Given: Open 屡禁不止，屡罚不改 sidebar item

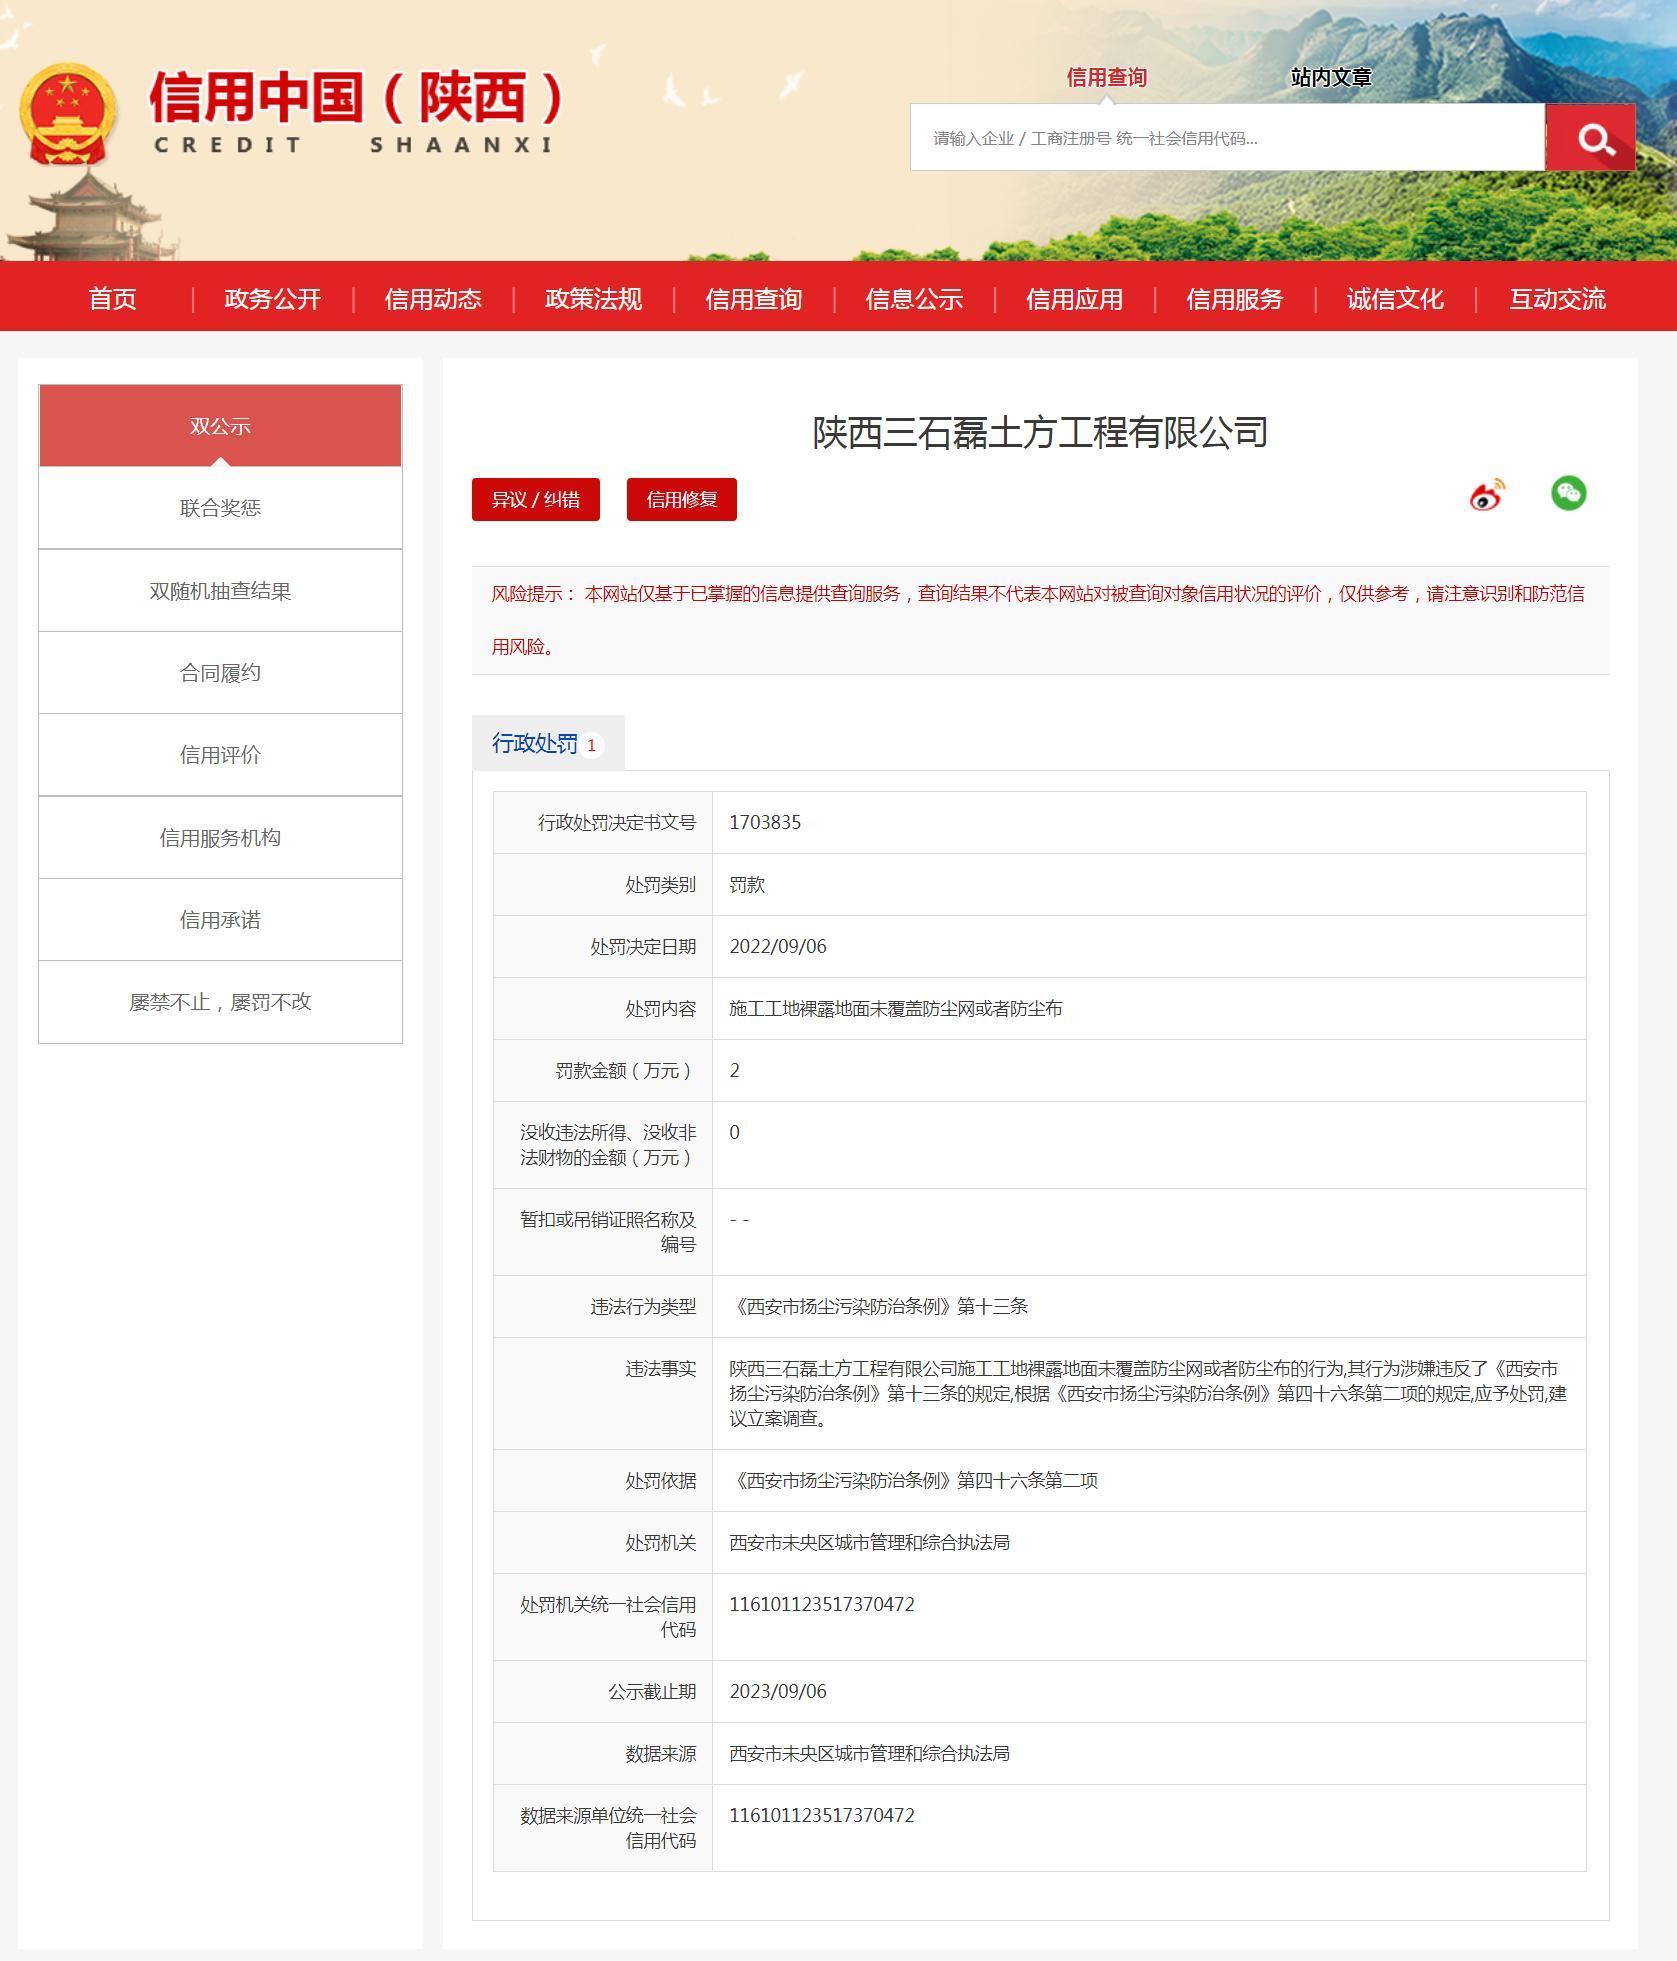Looking at the screenshot, I should [220, 1002].
